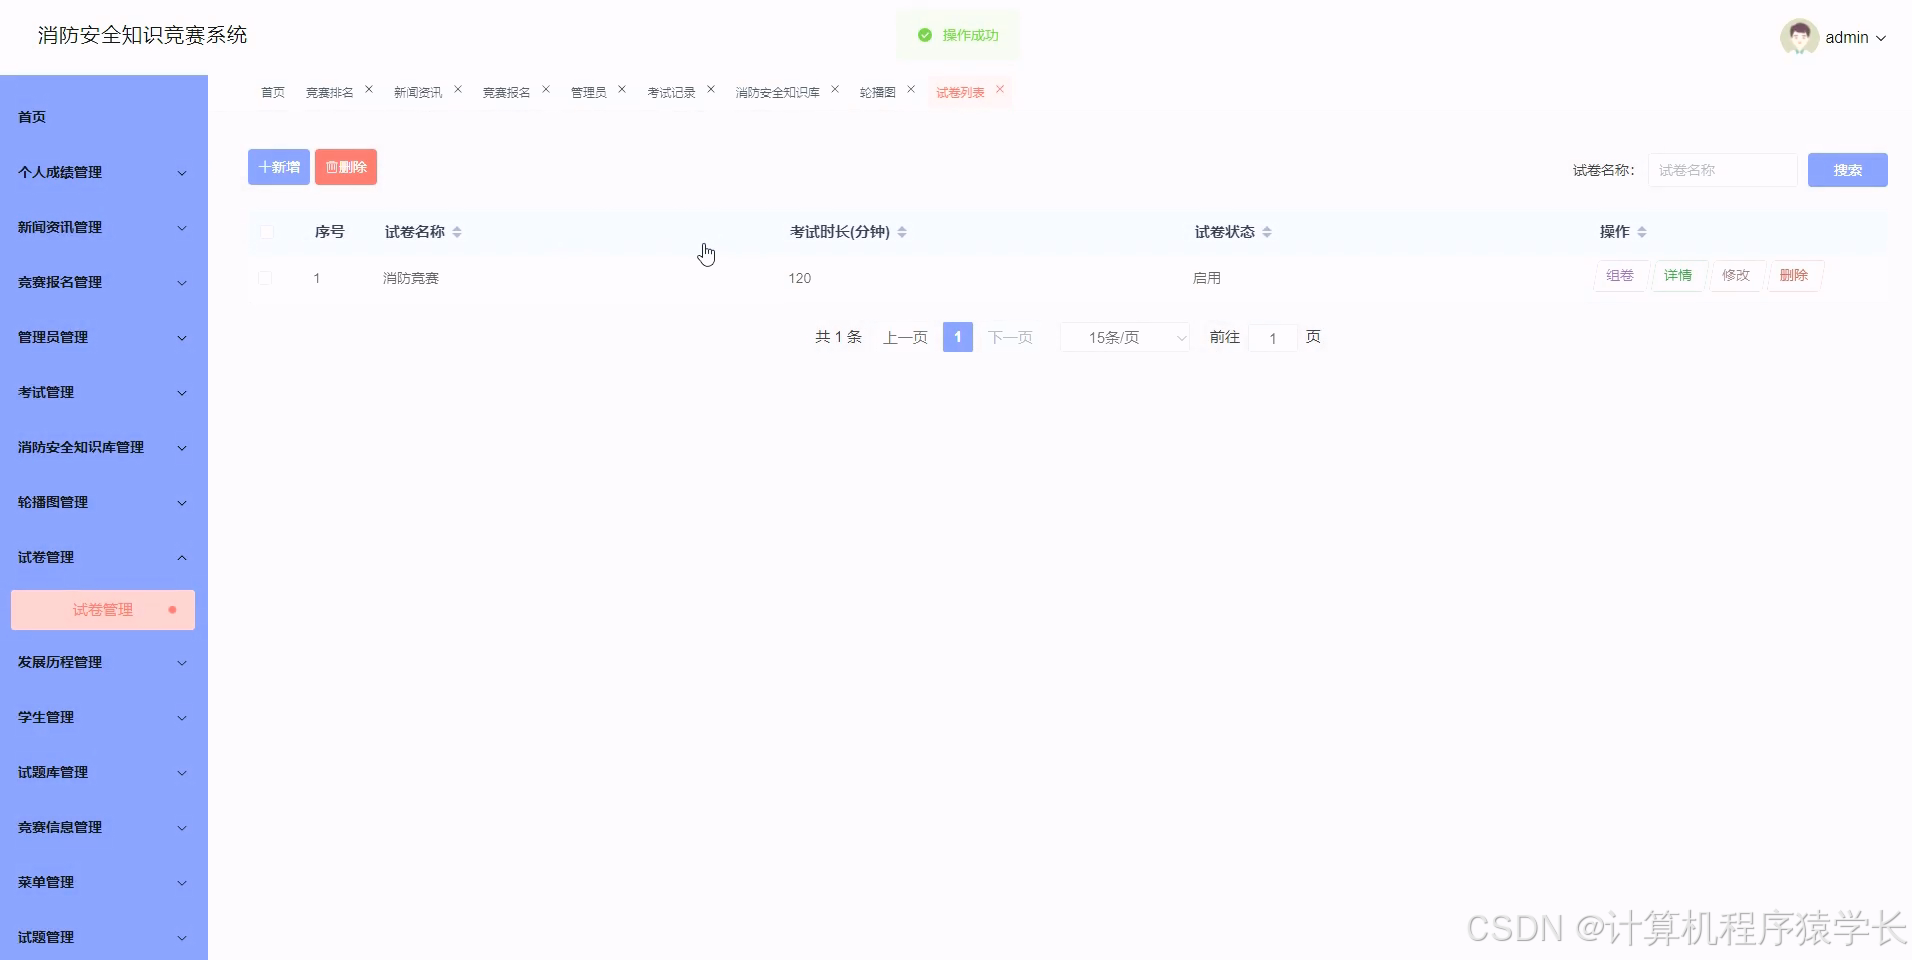Click the 下一页 next page button
This screenshot has height=960, width=1912.
tap(1010, 338)
